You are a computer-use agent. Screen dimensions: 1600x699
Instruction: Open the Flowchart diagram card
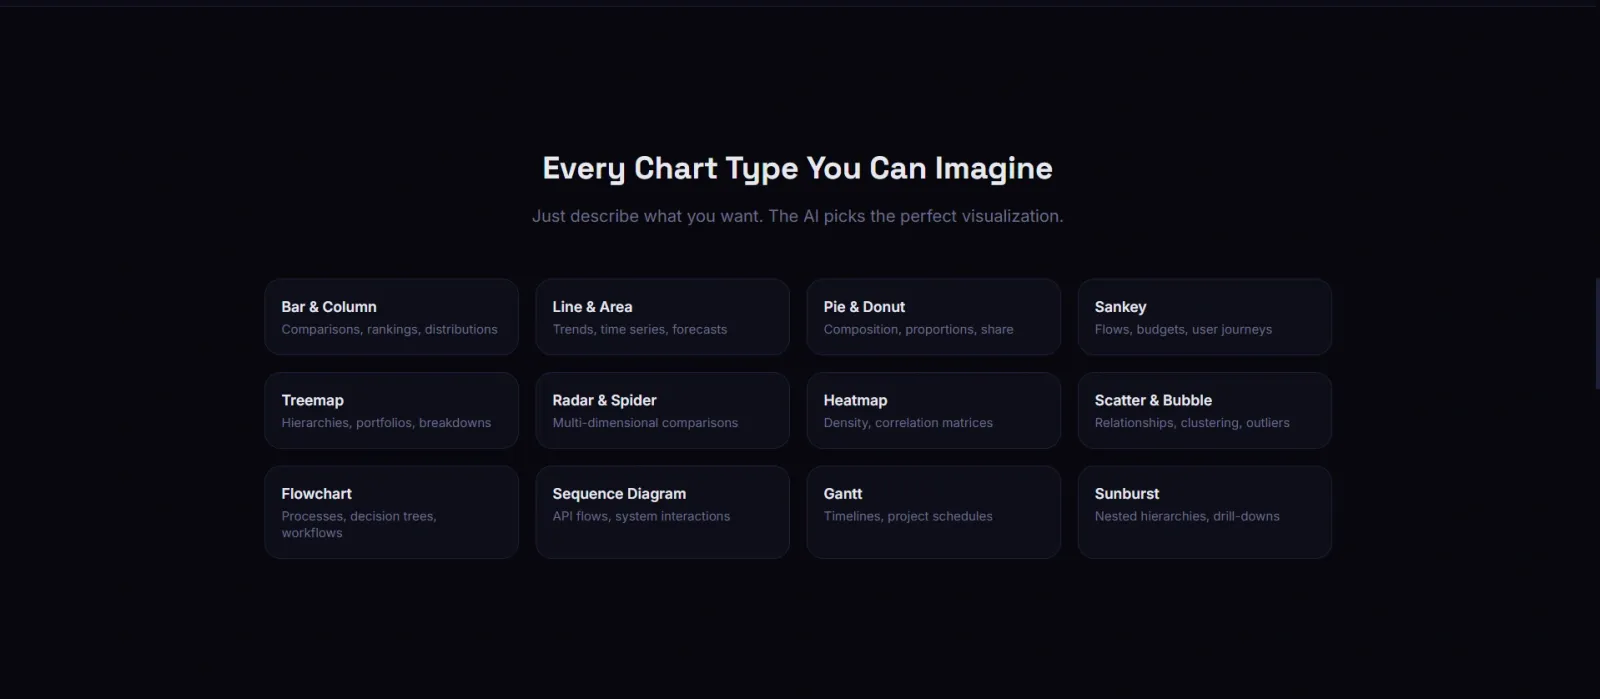(391, 512)
